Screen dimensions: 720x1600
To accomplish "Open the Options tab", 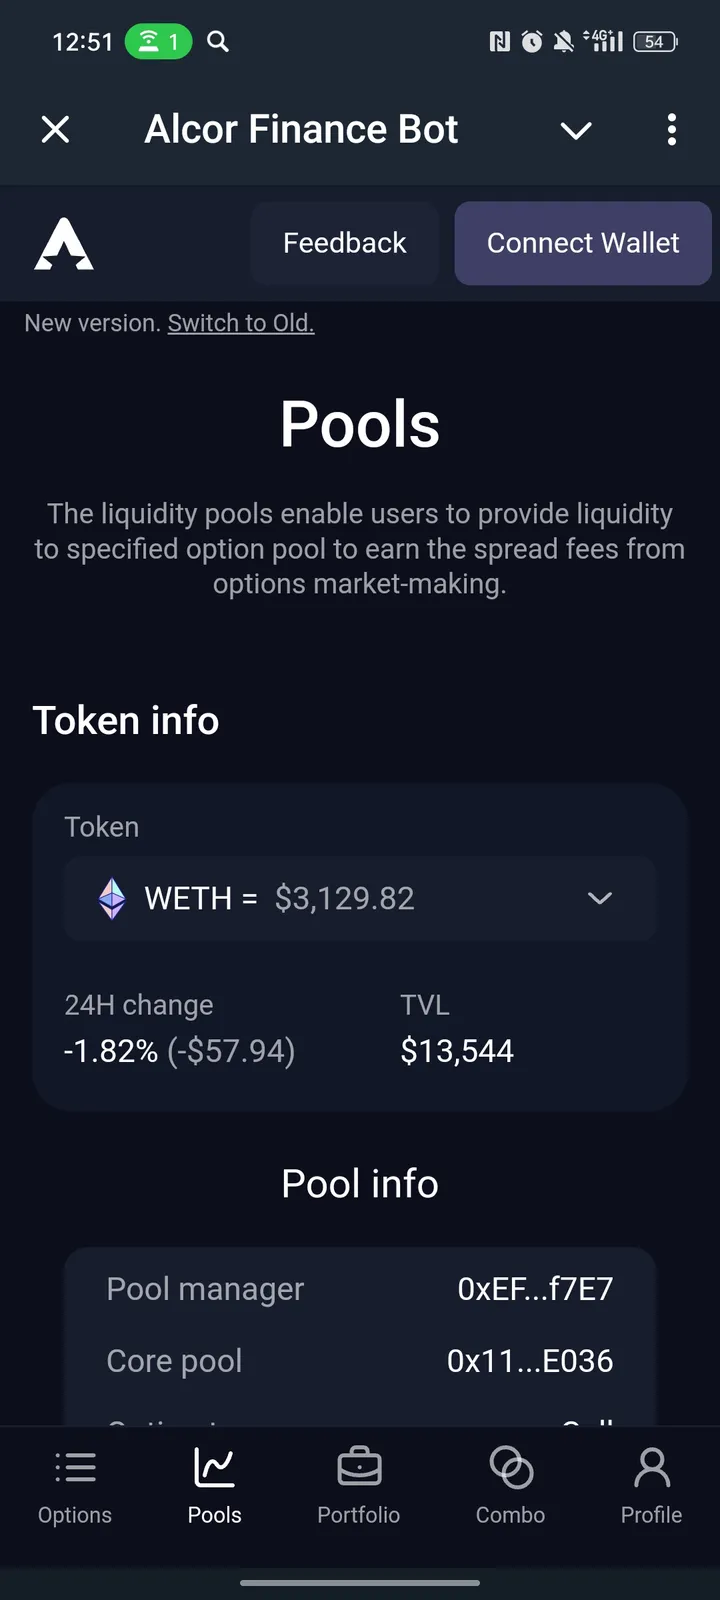I will pos(75,1486).
